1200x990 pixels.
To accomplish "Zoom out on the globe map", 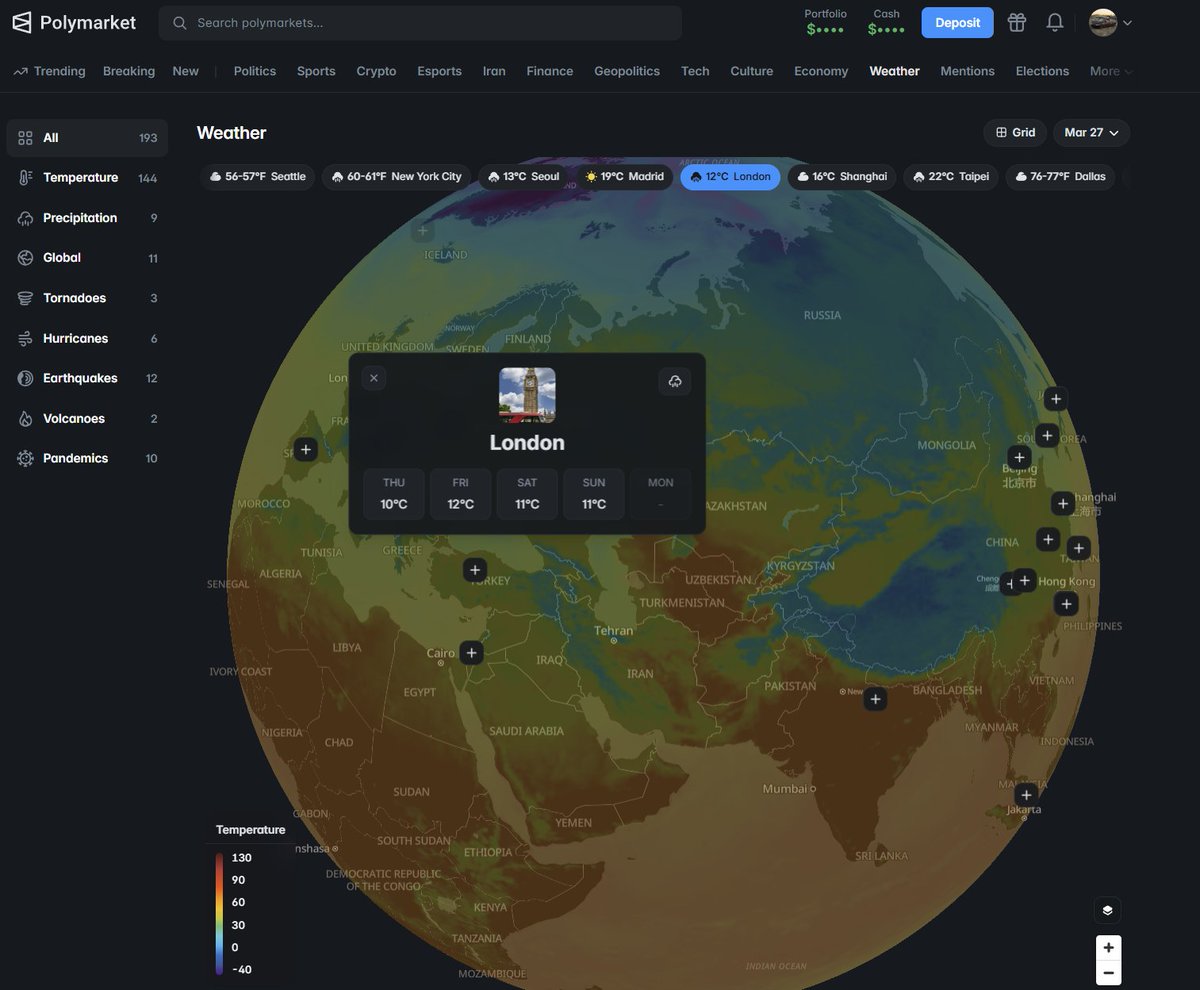I will (x=1108, y=973).
